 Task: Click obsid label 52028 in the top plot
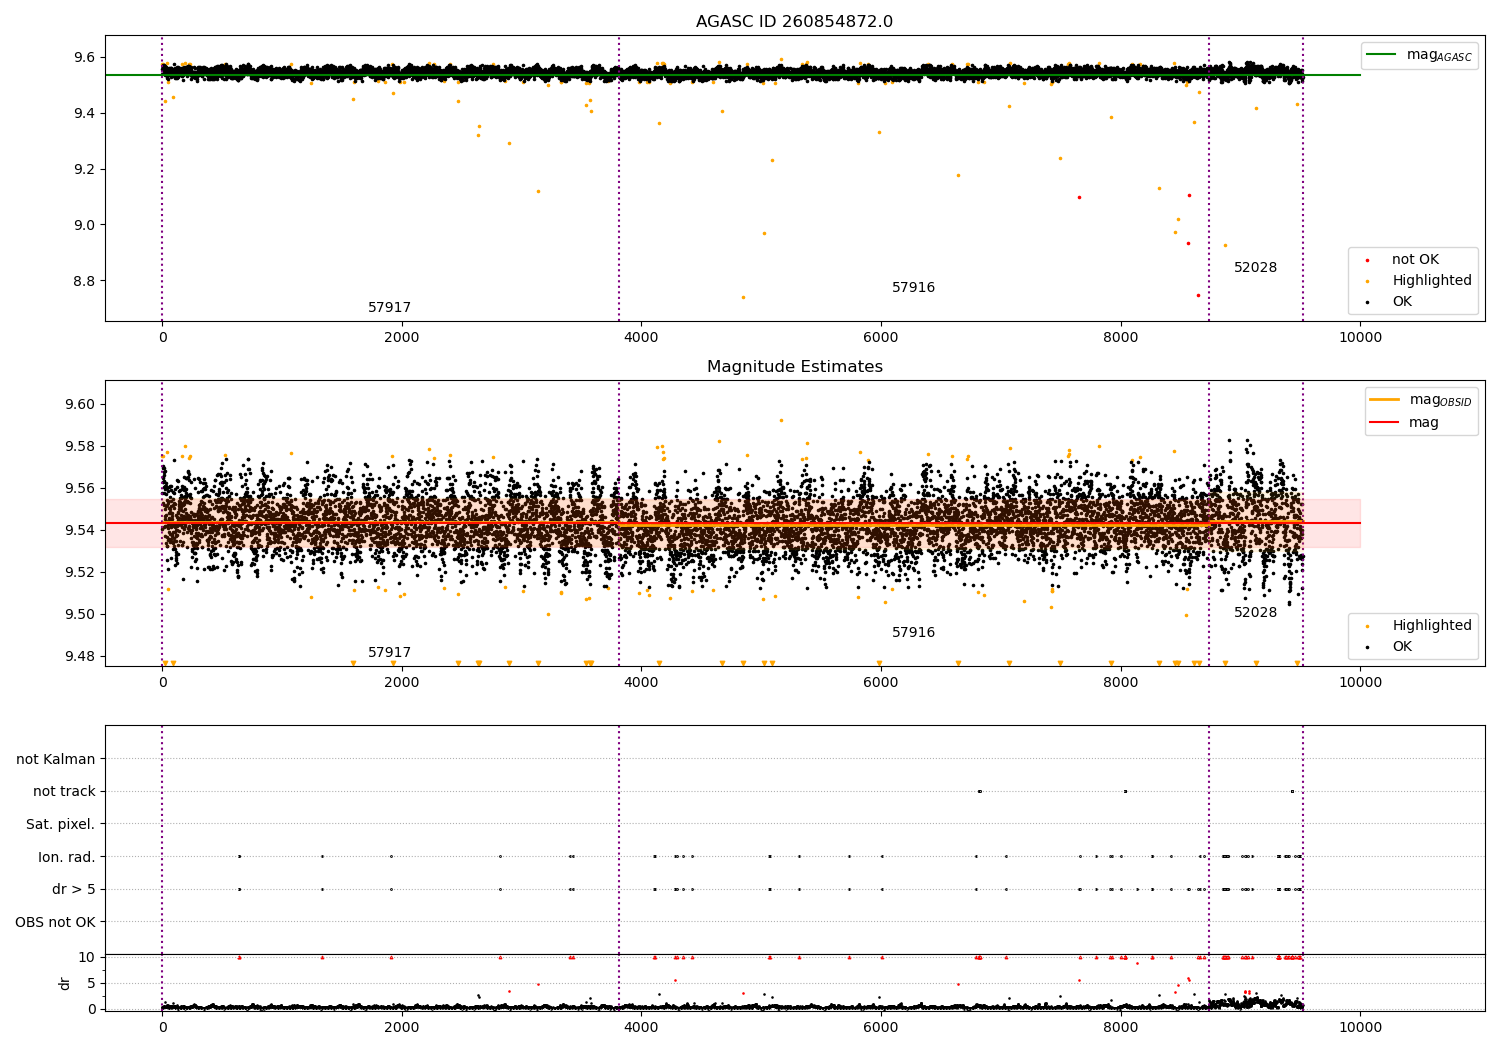click(x=1255, y=268)
